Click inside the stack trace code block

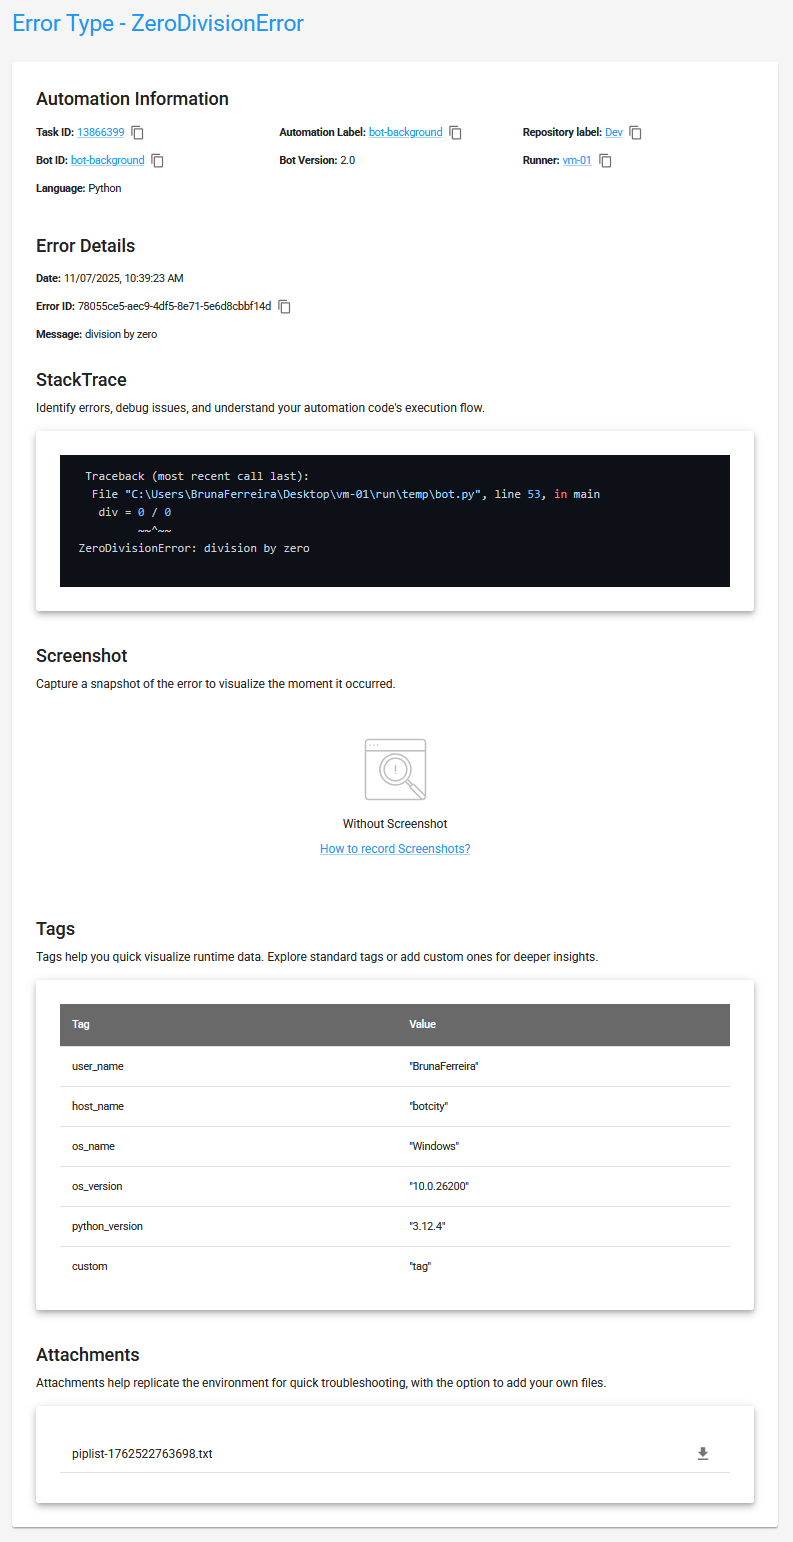395,521
